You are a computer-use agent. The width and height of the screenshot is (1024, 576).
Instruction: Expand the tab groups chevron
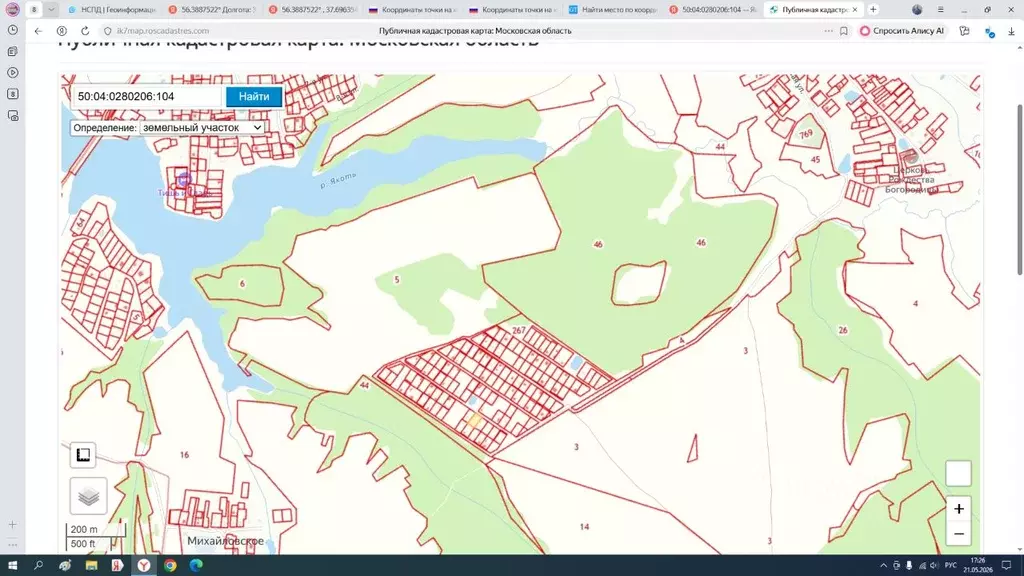51,10
